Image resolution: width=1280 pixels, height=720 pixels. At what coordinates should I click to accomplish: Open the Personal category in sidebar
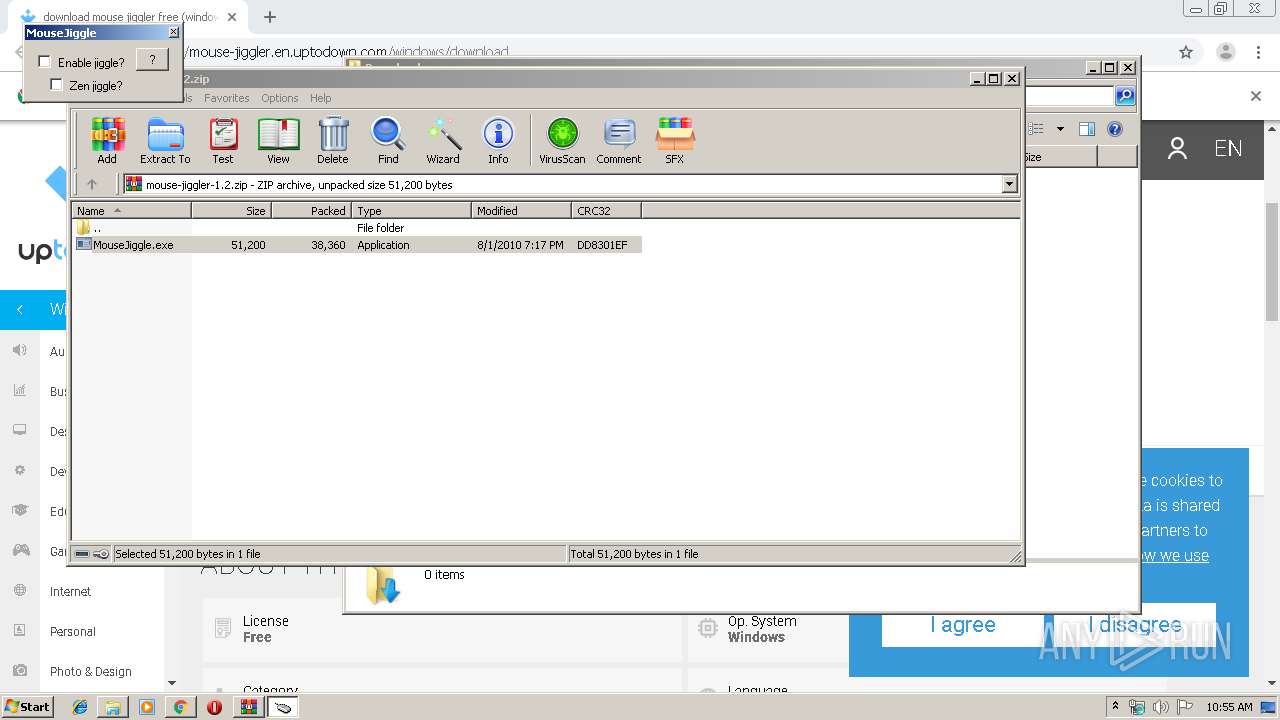(x=73, y=632)
